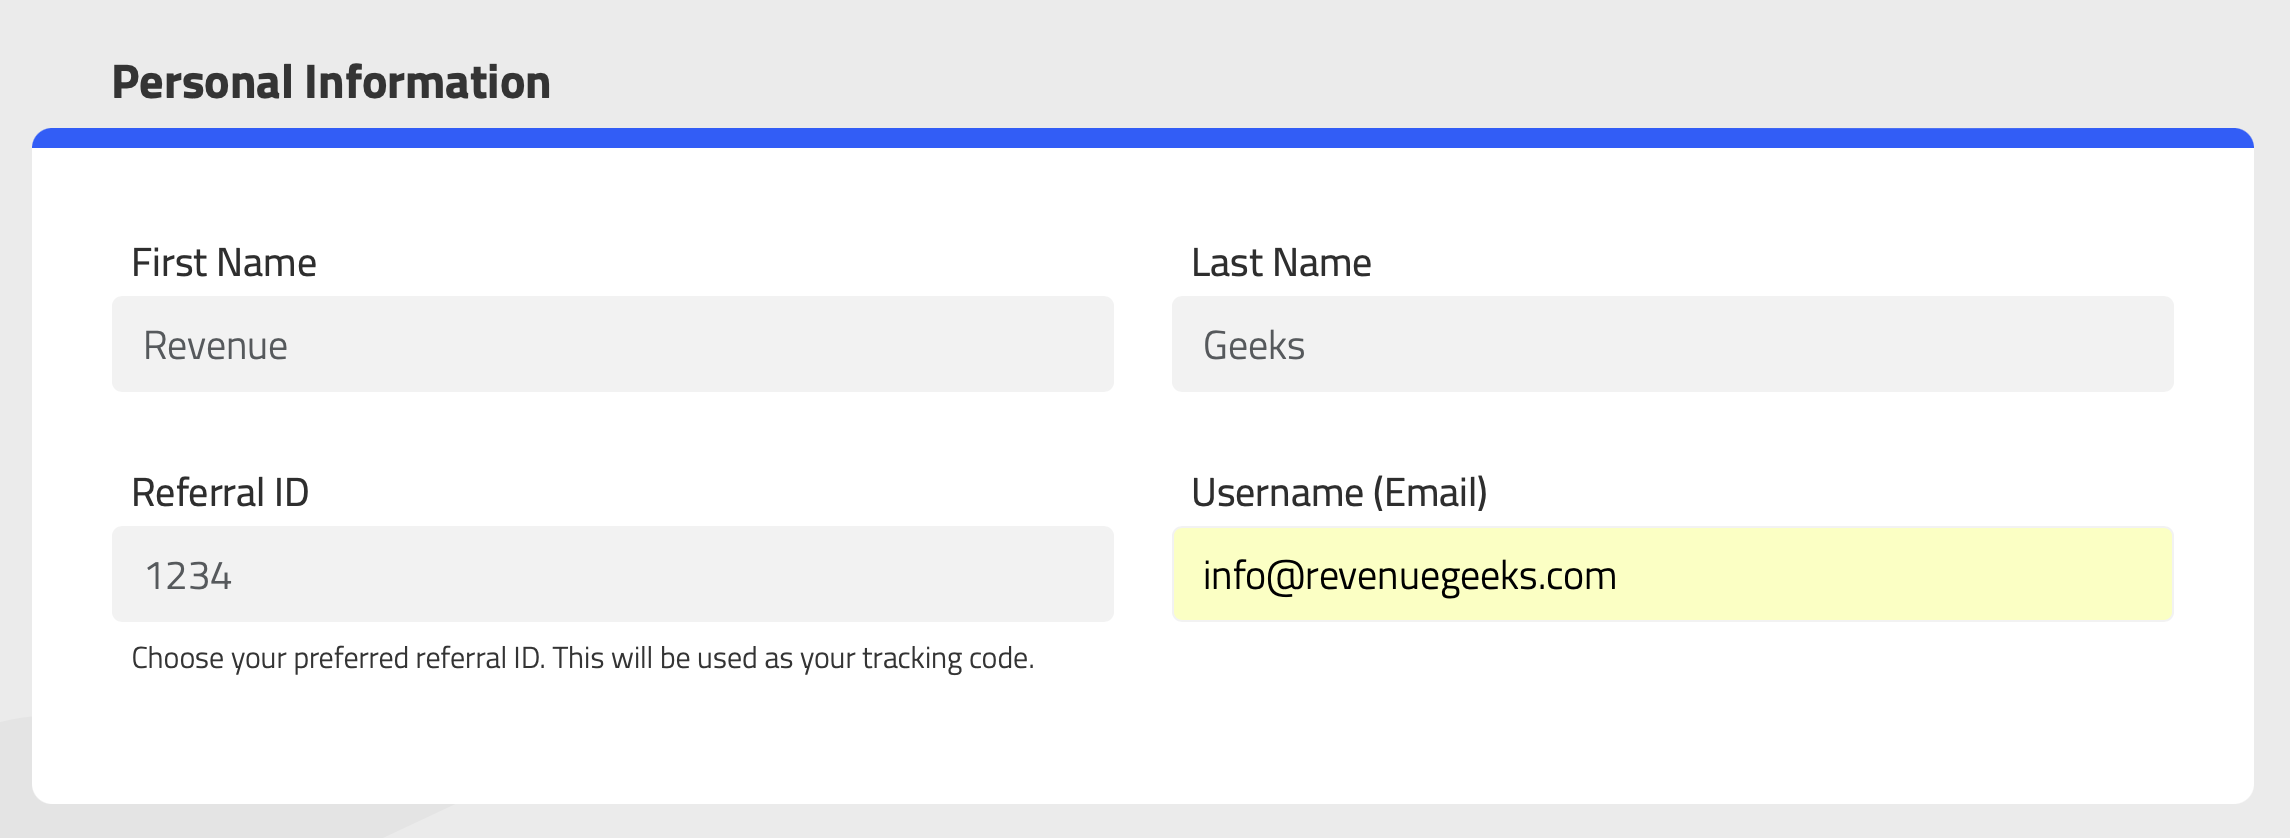The width and height of the screenshot is (2290, 838).
Task: Place cursor on the "Revenue" text
Action: point(216,346)
